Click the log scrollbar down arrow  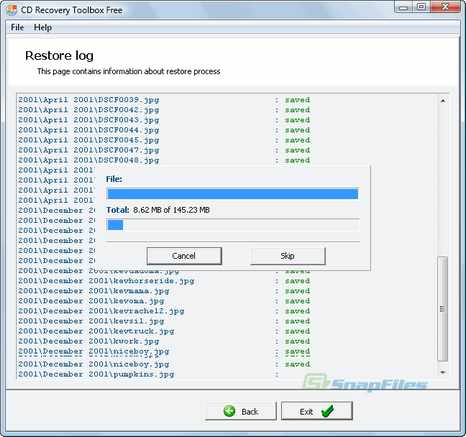pos(443,372)
